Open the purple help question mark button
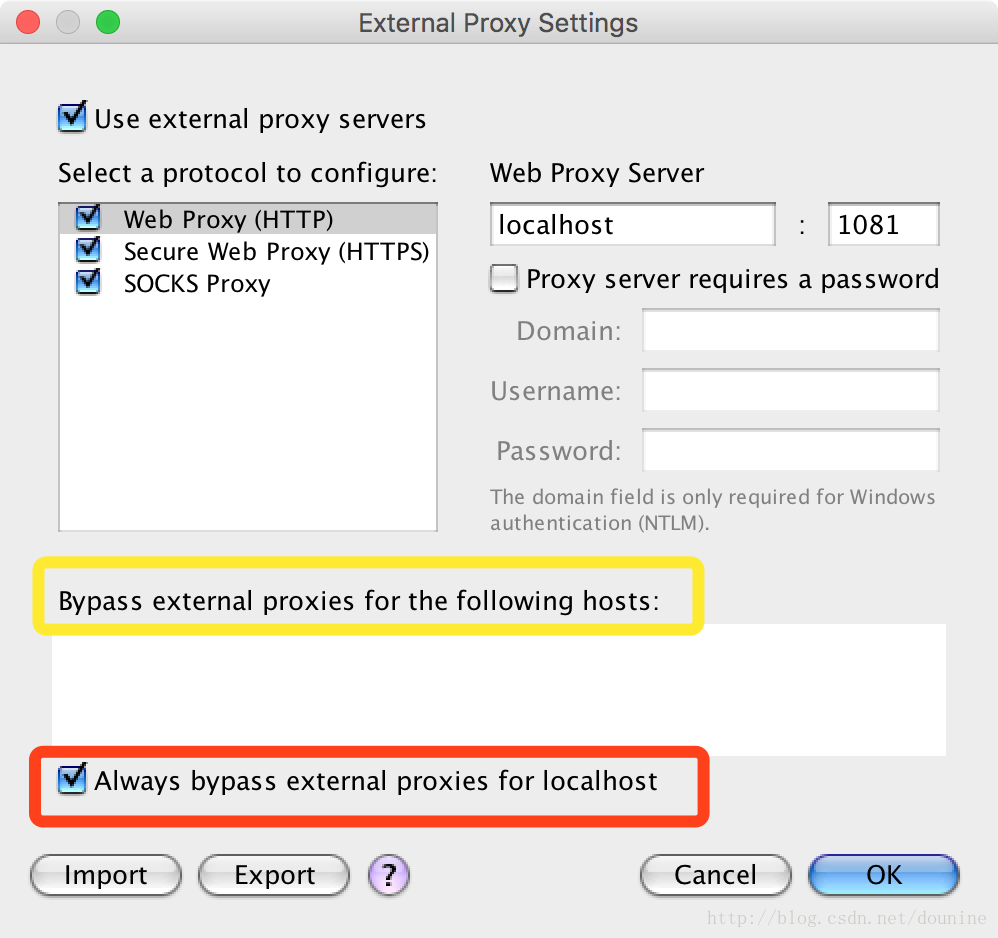The height and width of the screenshot is (938, 998). pos(388,875)
